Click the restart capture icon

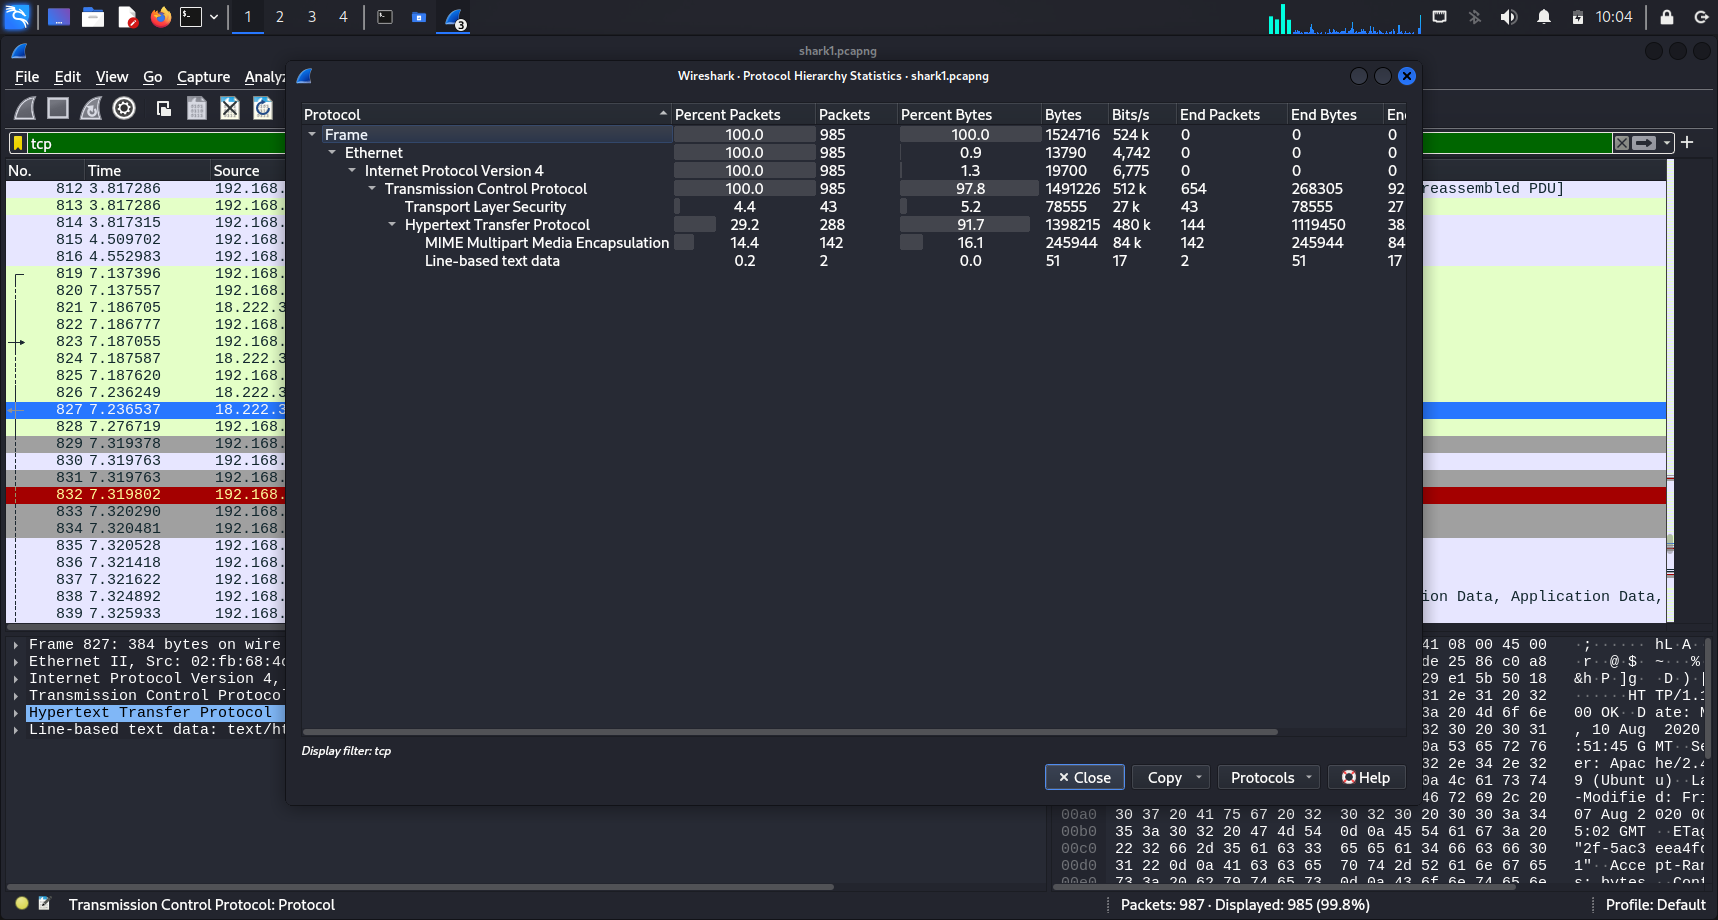[x=91, y=108]
